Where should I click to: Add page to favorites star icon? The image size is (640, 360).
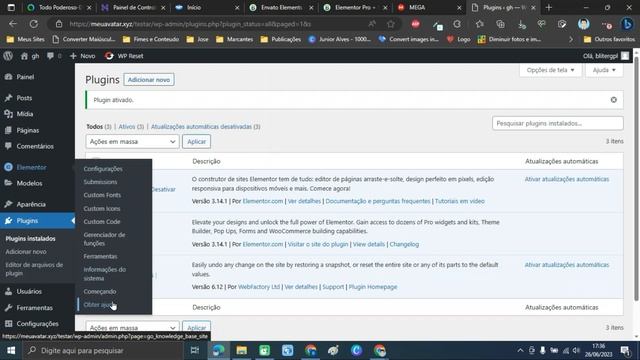tap(391, 24)
